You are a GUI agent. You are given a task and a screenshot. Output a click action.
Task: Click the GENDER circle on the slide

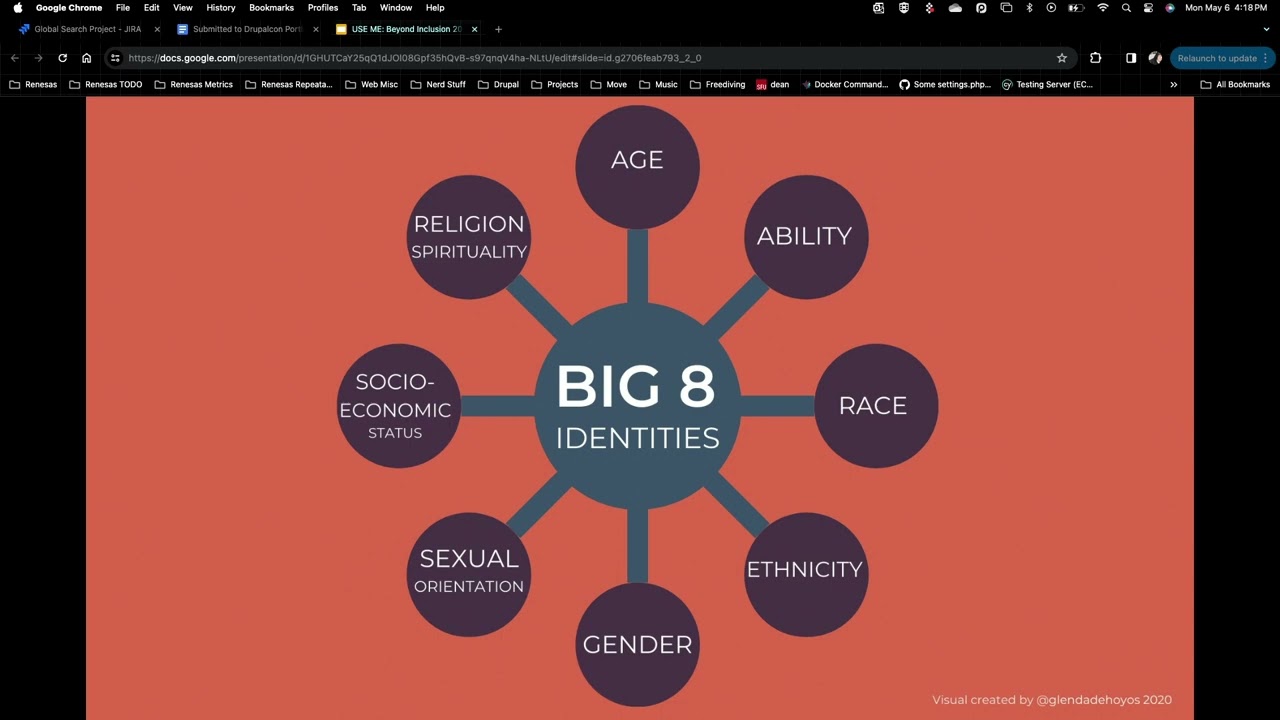pyautogui.click(x=637, y=644)
